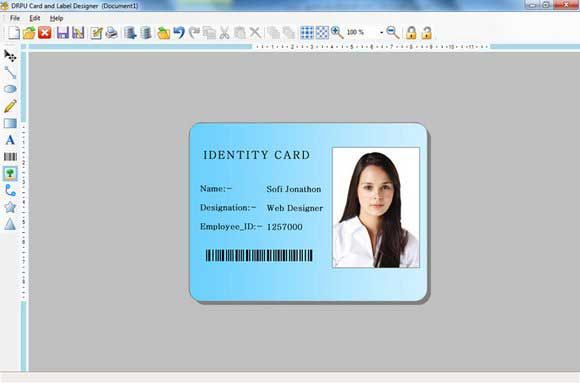
Task: Click the bring to front icon
Action: [274, 33]
